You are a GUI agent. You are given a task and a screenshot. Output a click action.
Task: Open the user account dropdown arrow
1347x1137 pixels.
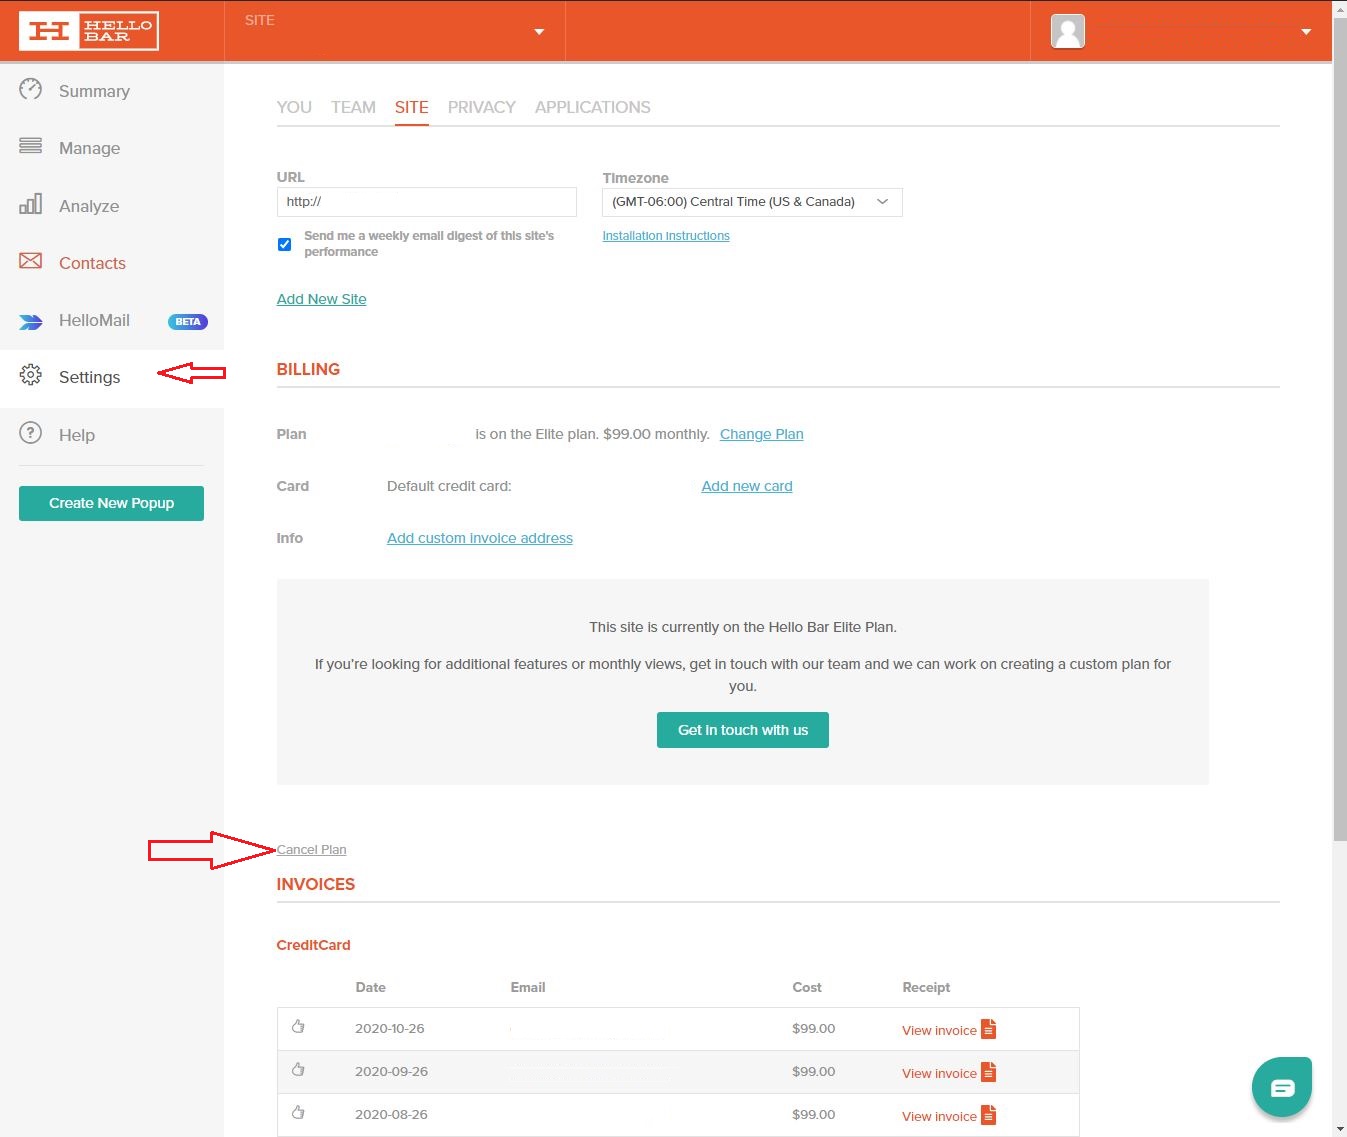coord(1306,32)
